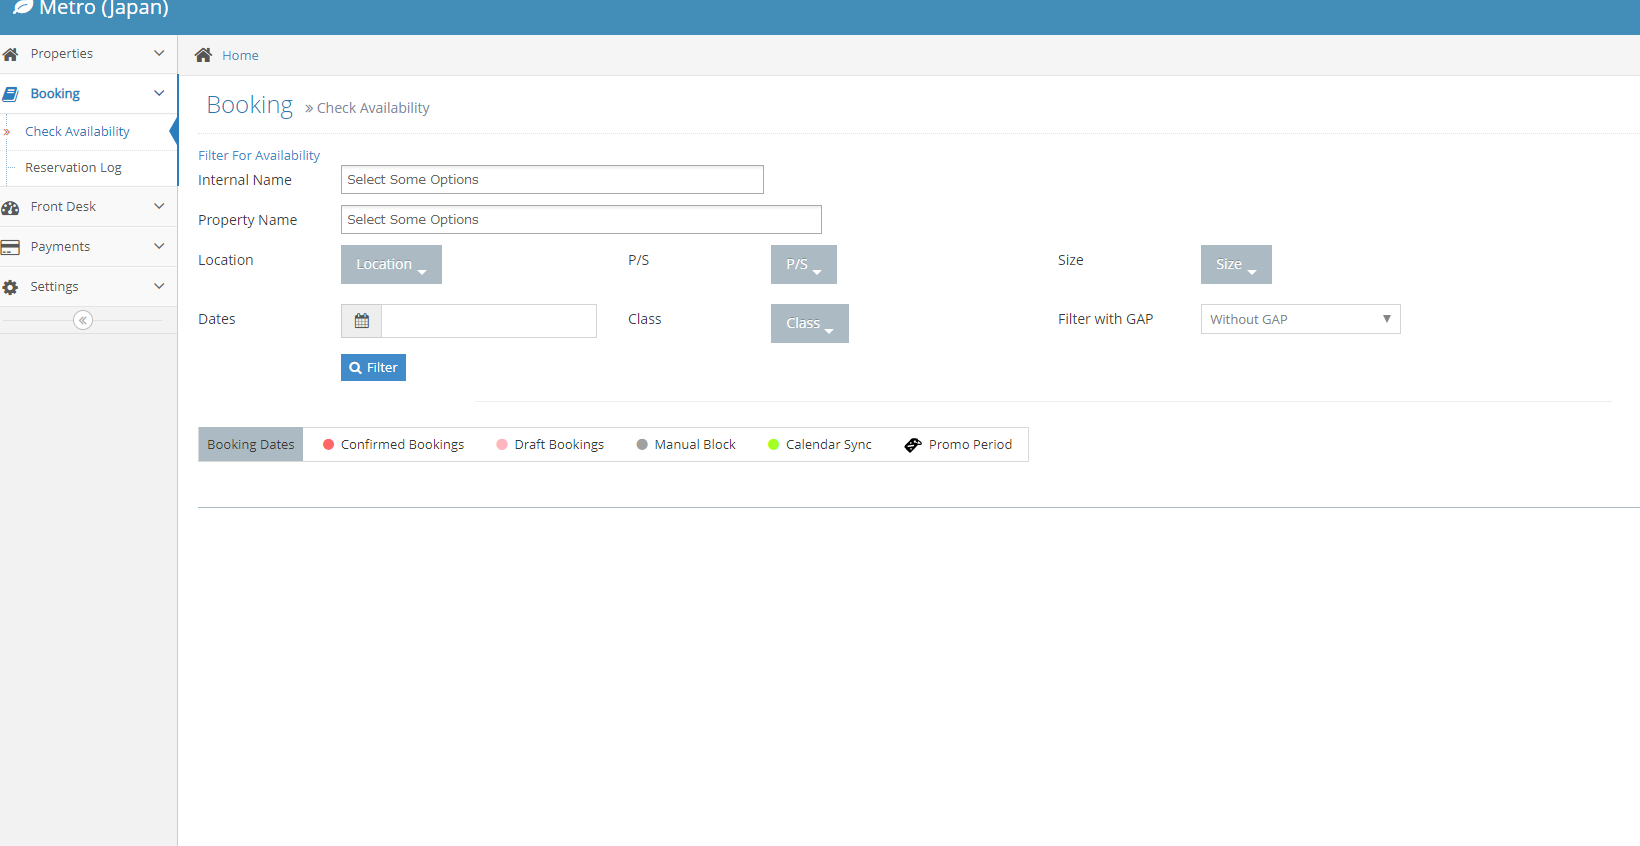Expand the Payments menu chevron
Viewport: 1640px width, 846px height.
pos(159,246)
